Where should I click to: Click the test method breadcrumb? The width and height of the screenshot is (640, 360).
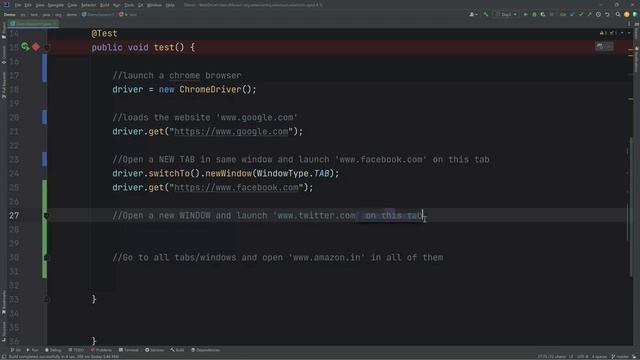128,14
